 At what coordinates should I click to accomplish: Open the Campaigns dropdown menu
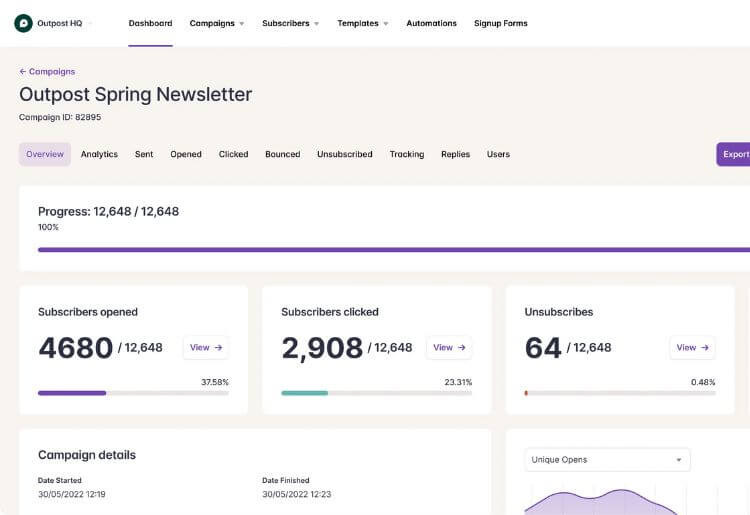(x=217, y=23)
